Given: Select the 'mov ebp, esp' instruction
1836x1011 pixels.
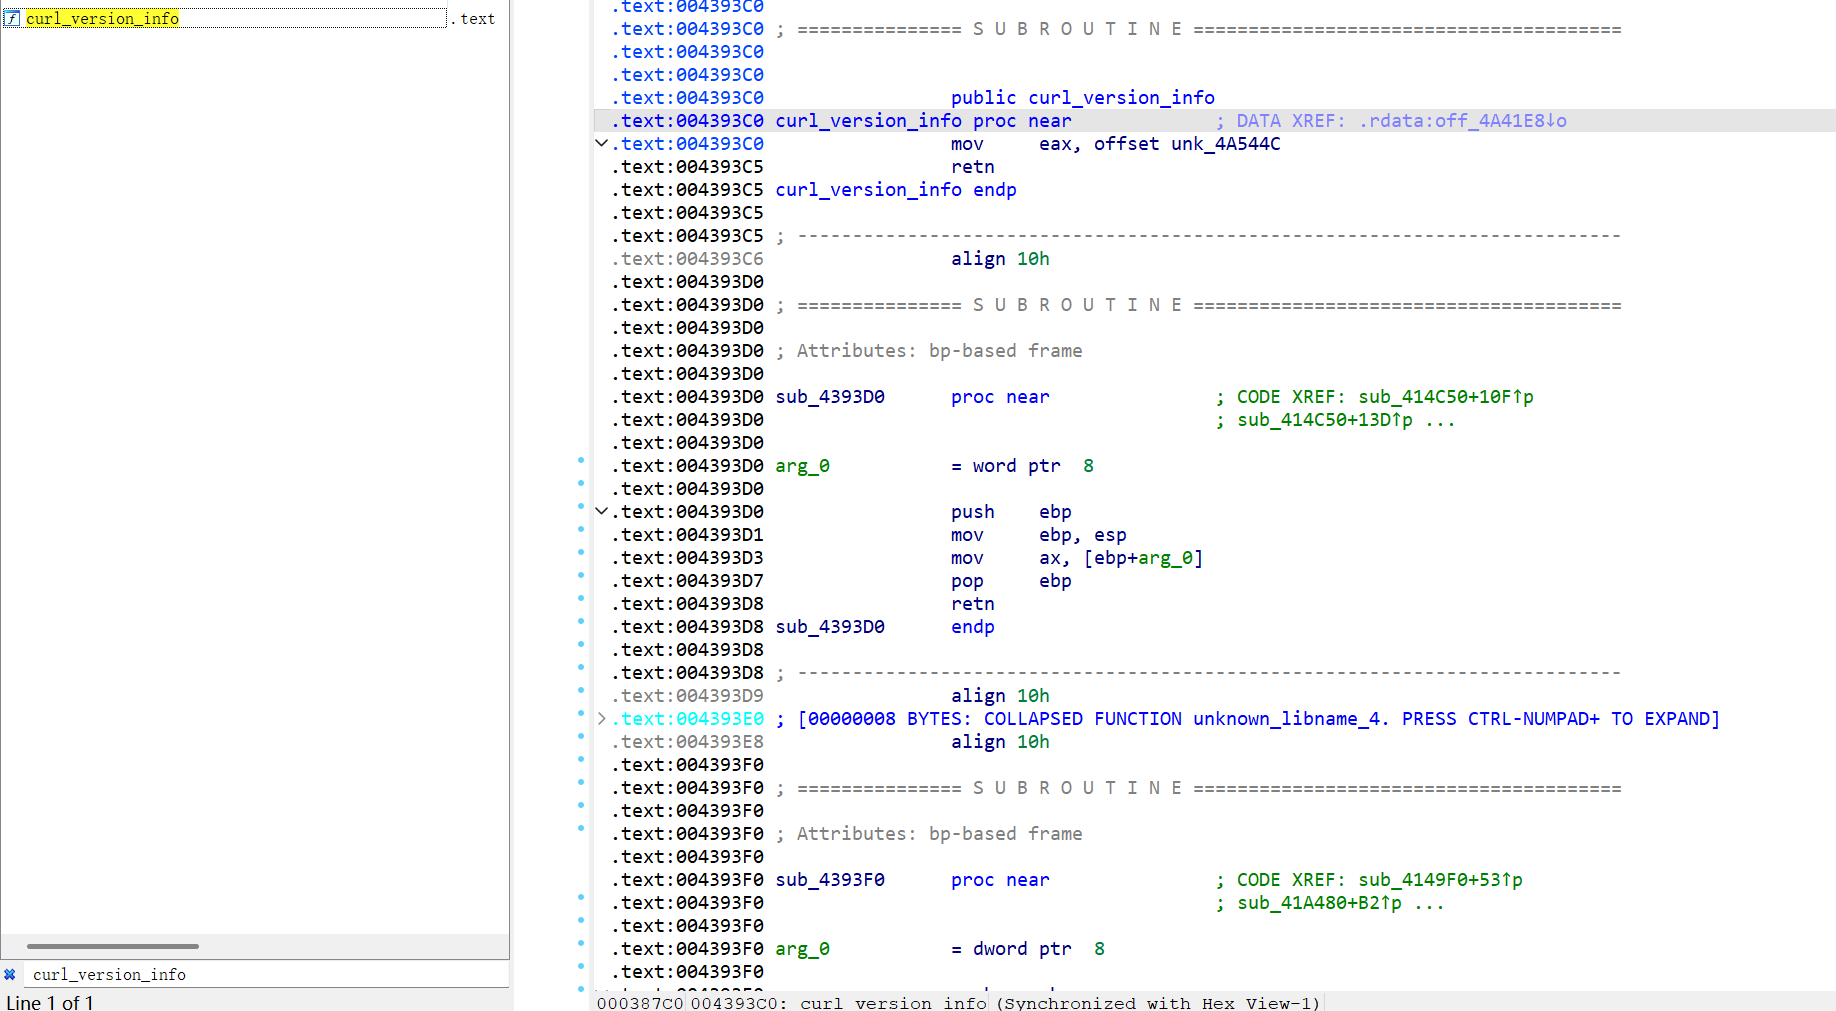Looking at the screenshot, I should point(1038,534).
